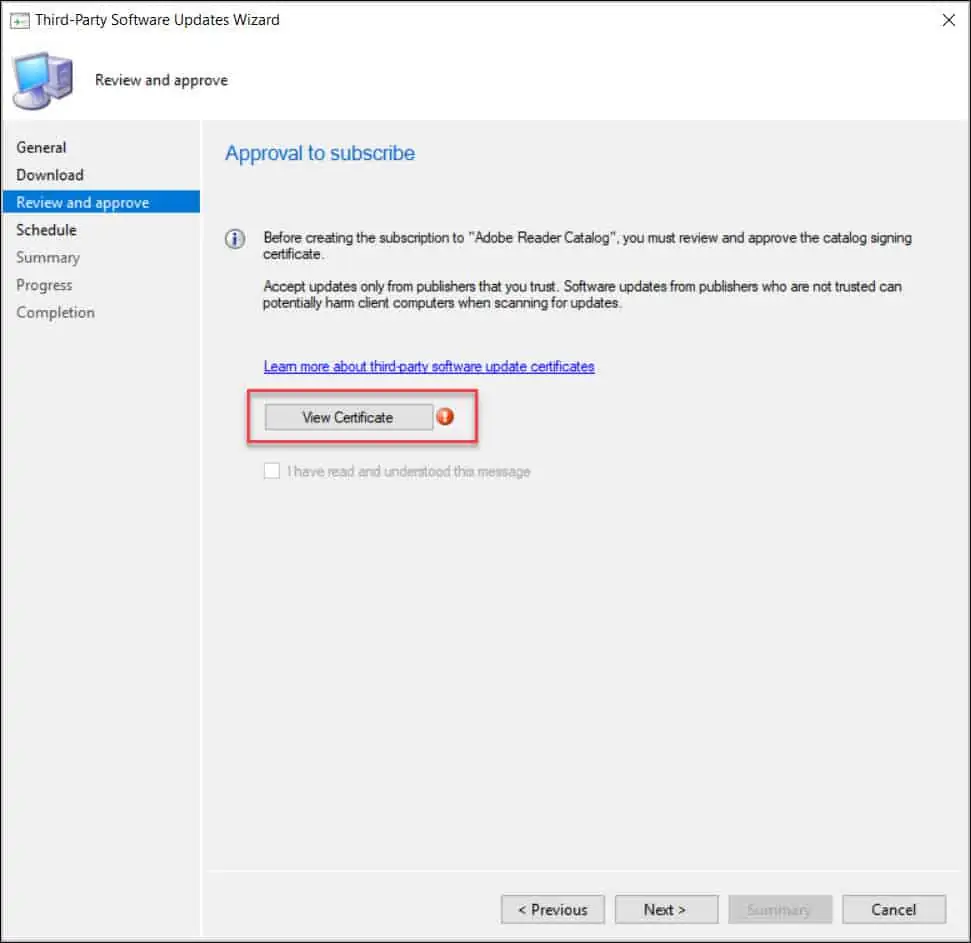Click the 'Approval to subscribe' heading
Viewport: 971px width, 943px height.
coord(320,153)
